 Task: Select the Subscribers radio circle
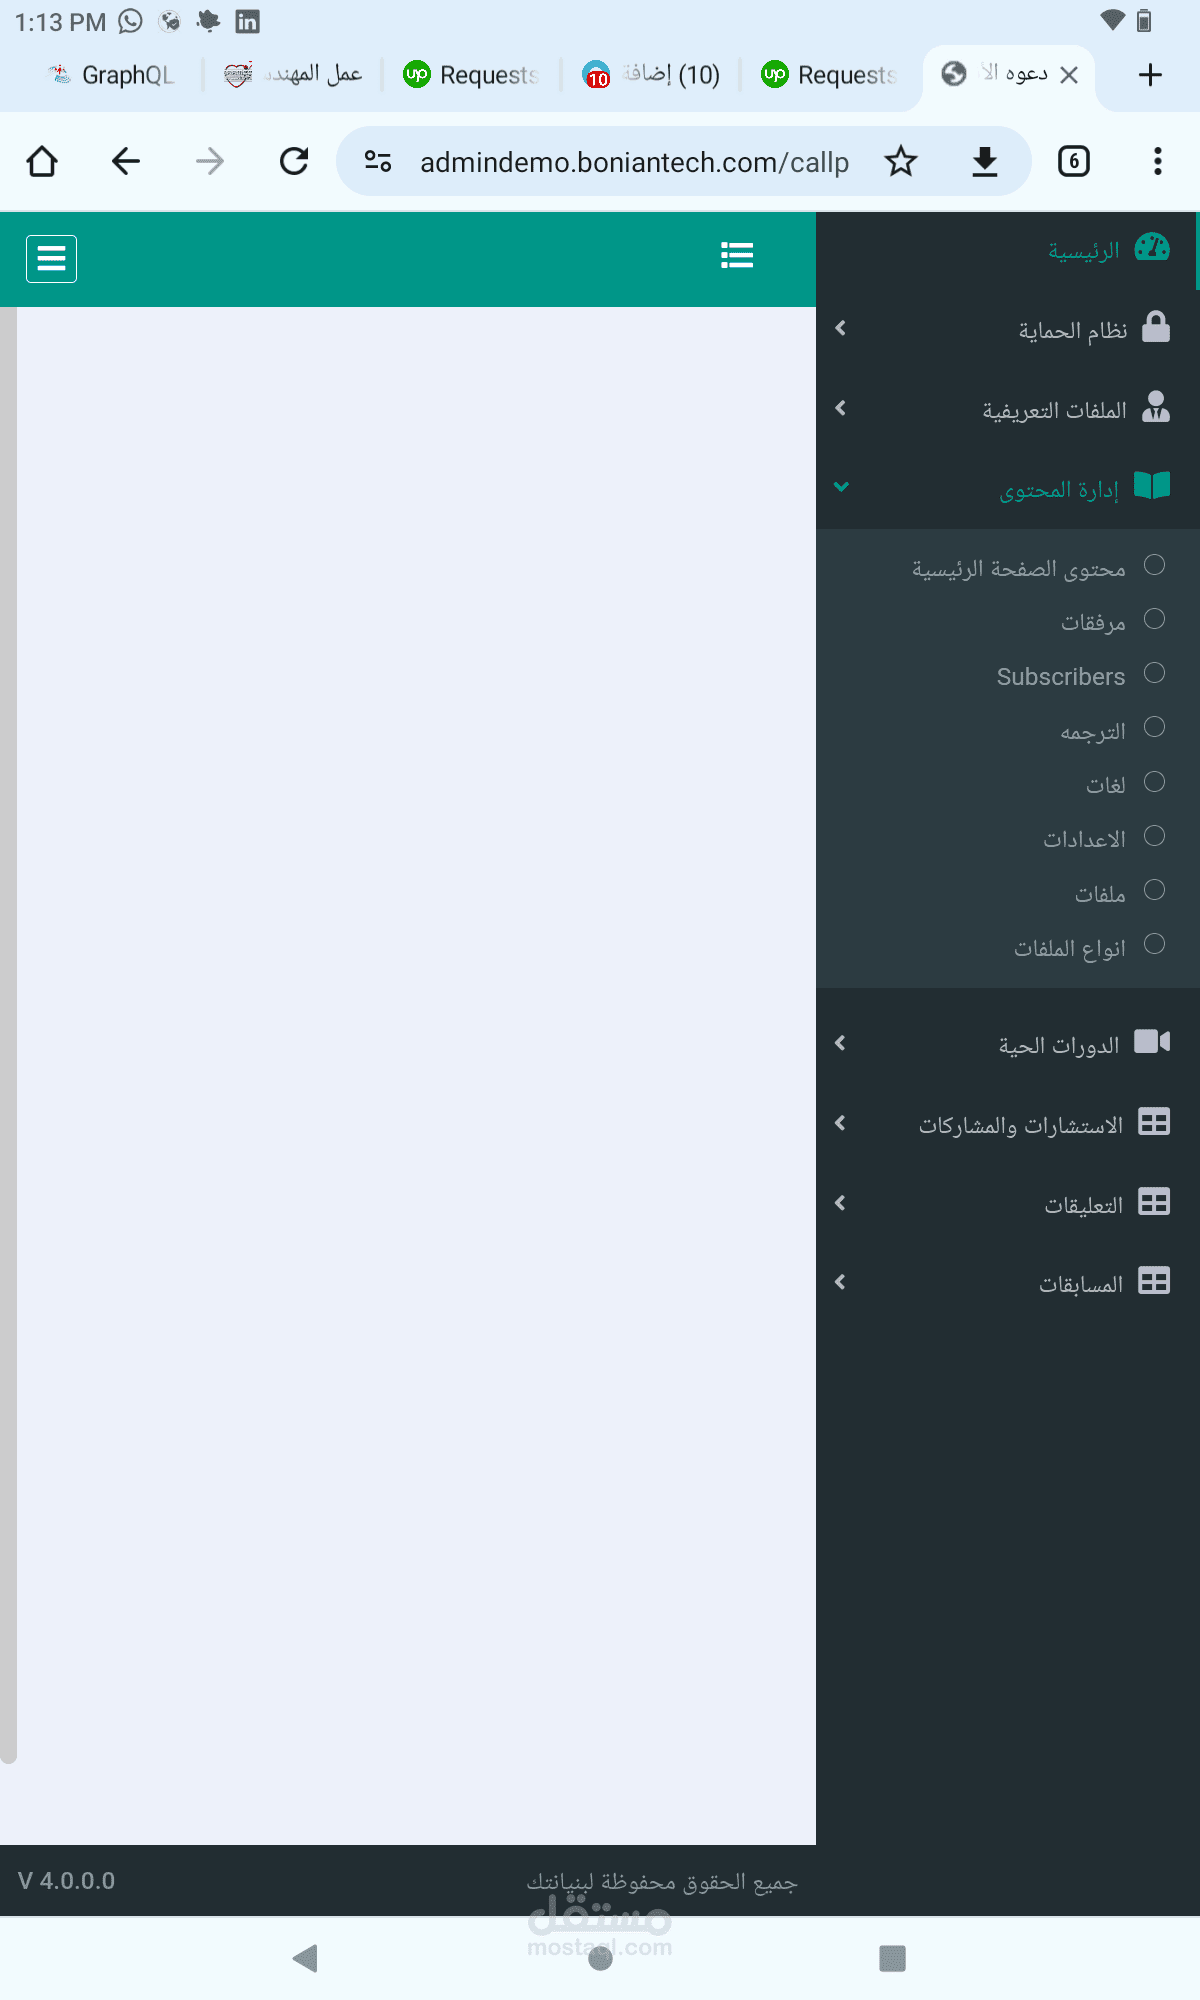coord(1154,673)
